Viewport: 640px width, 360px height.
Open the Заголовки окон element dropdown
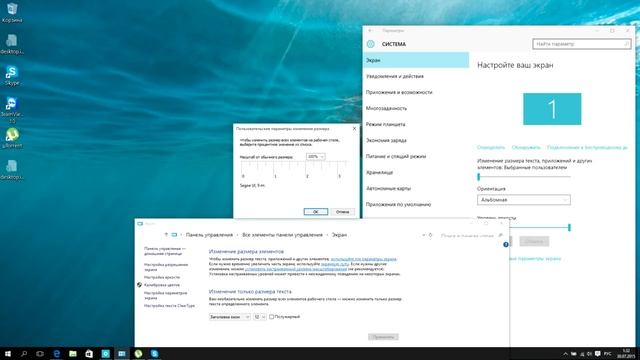pyautogui.click(x=229, y=317)
